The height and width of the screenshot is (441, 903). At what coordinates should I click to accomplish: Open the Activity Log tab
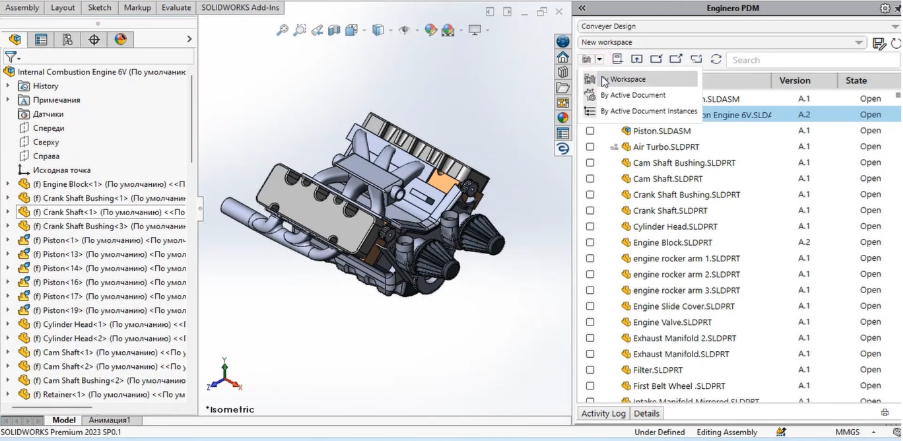[603, 413]
